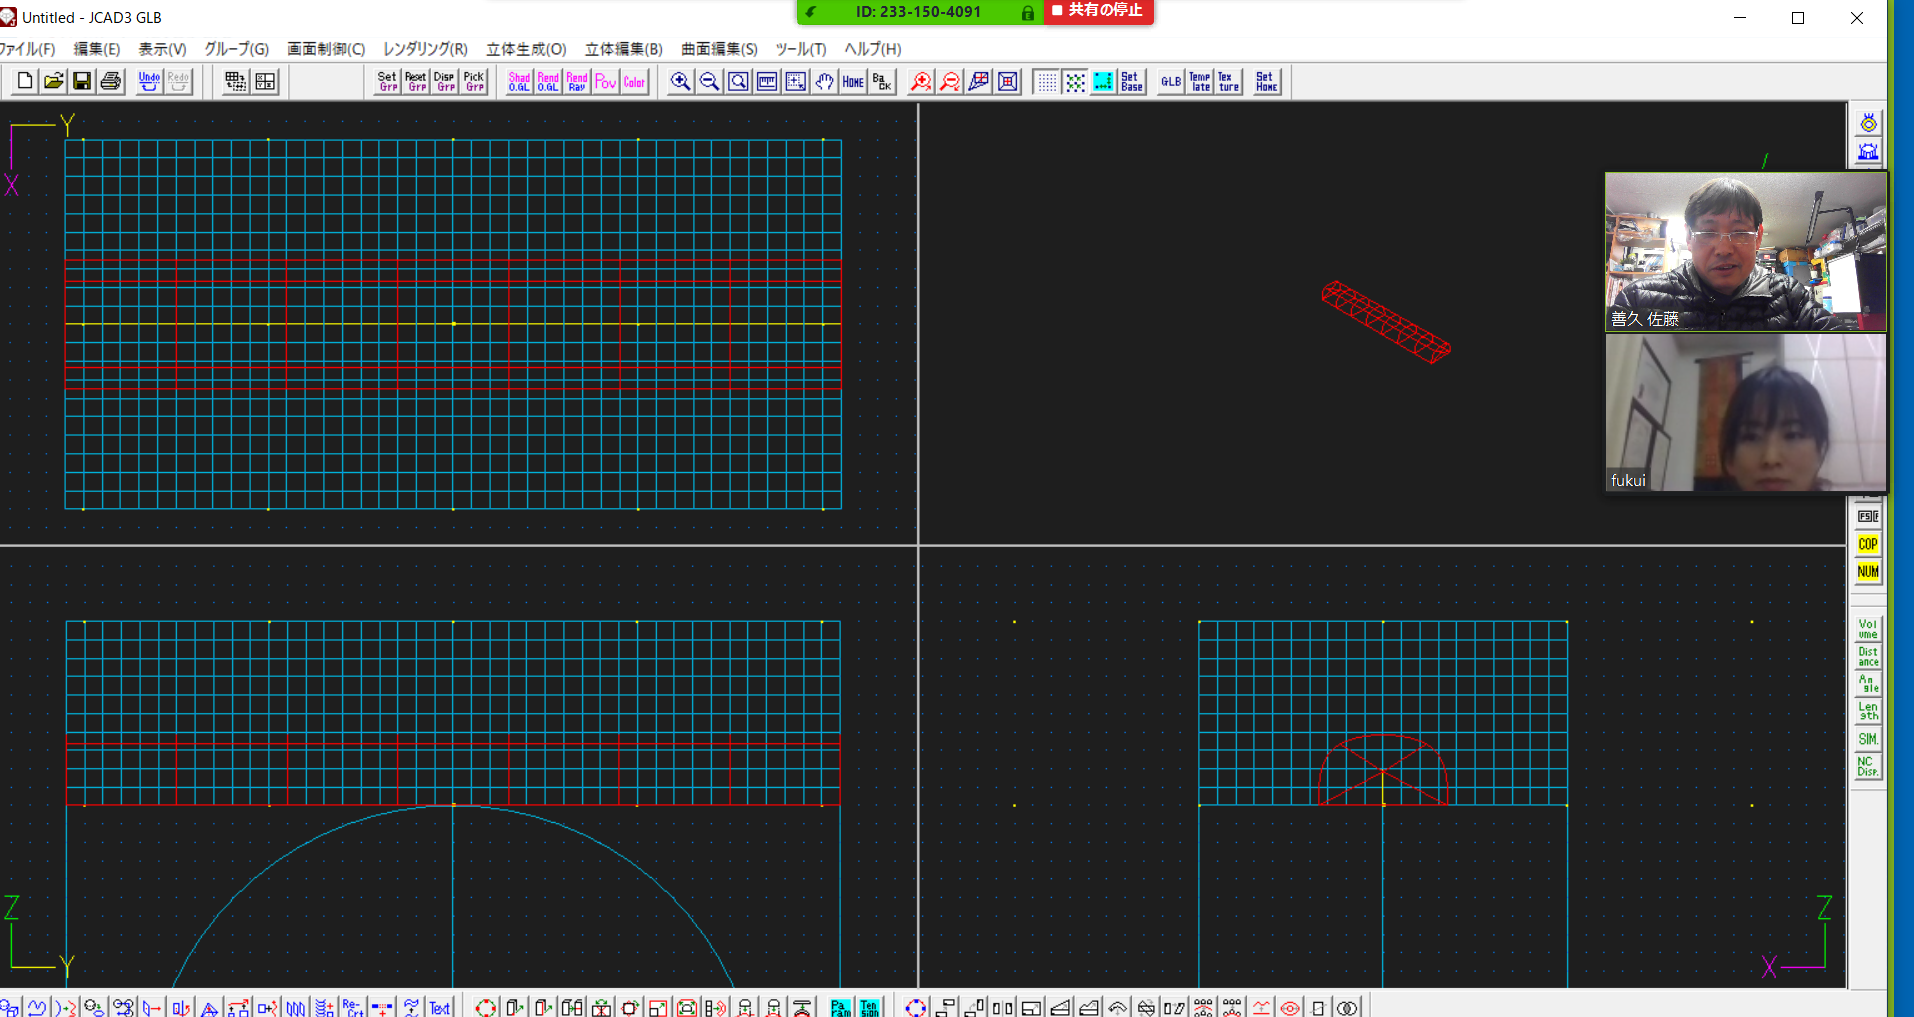Stop sharing with the 共有の停止 button
Viewport: 1914px width, 1017px height.
coord(1098,11)
